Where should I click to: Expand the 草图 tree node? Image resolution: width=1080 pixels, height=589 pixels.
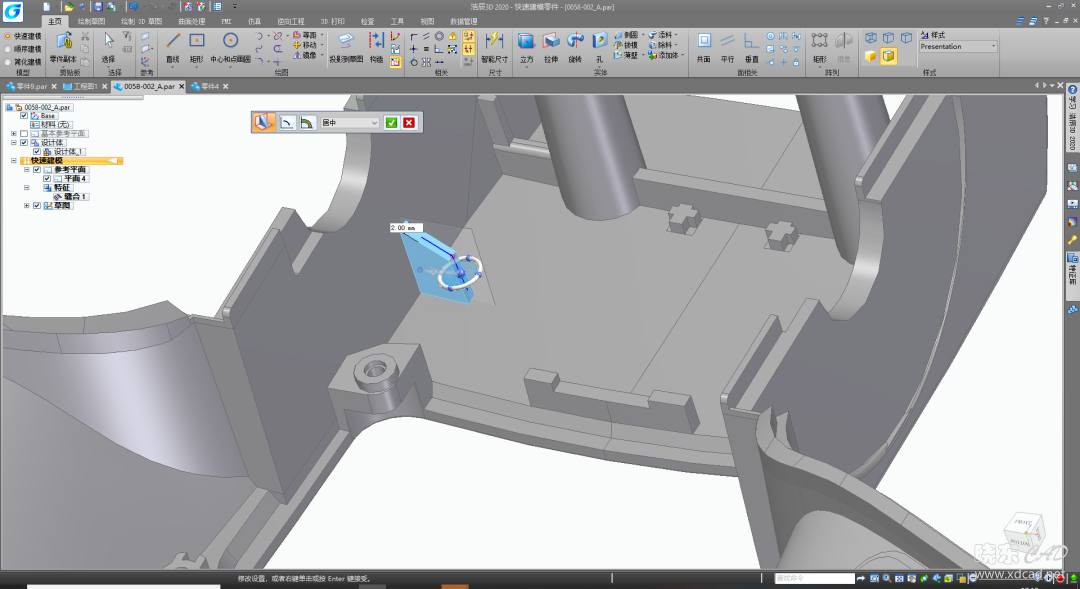coord(26,206)
